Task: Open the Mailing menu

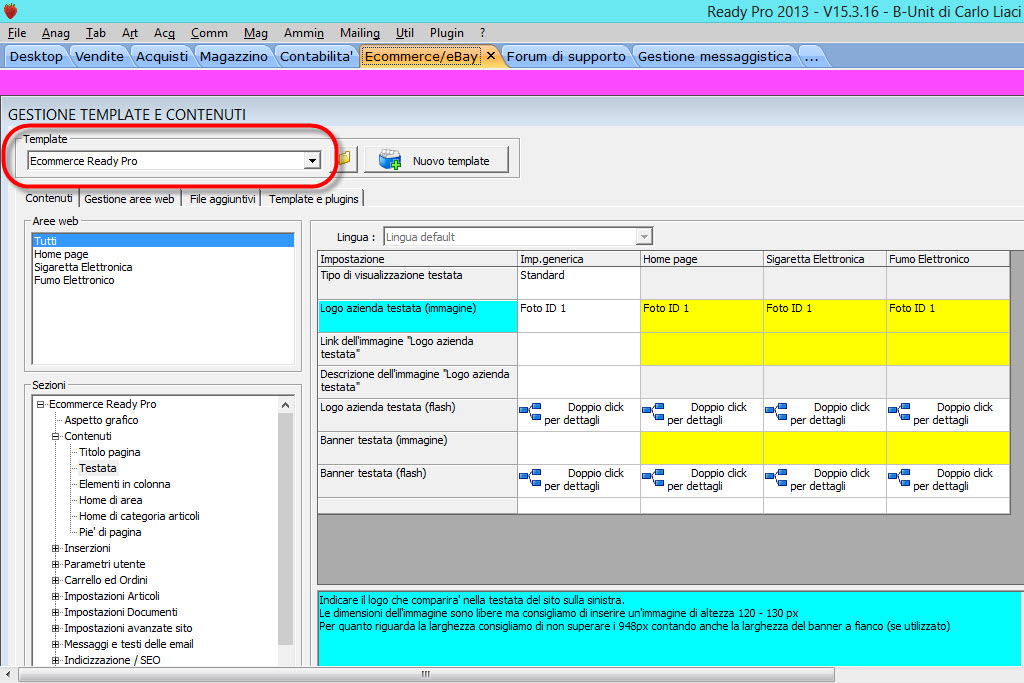Action: coord(360,33)
